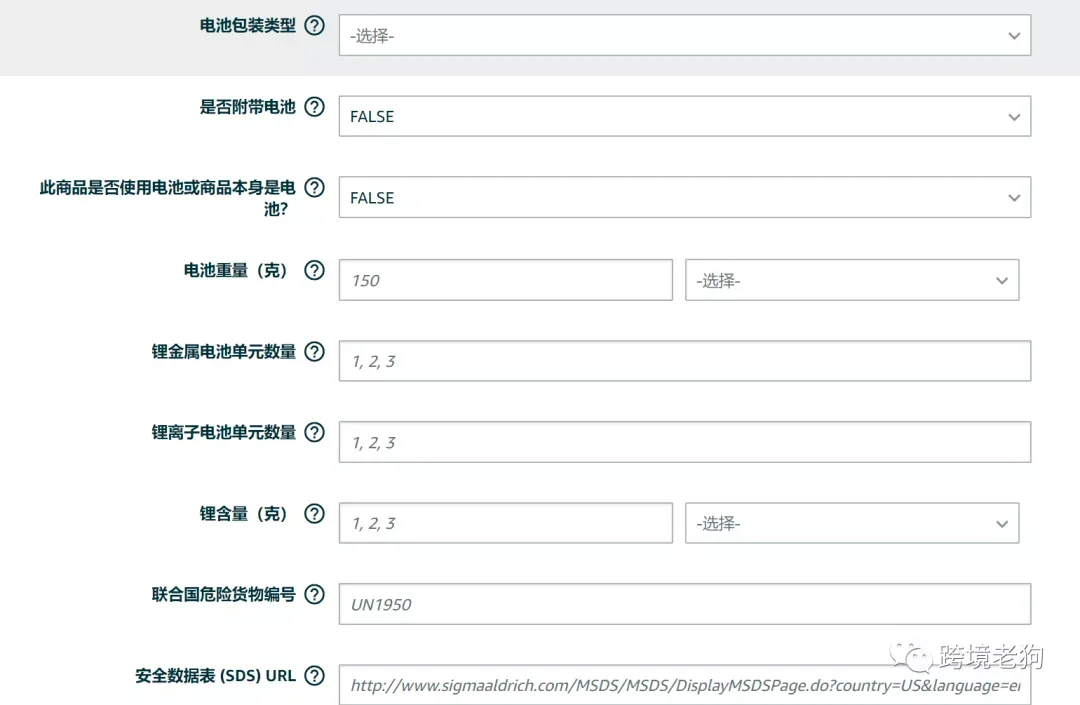Focus the 联合国危险货物编号 input with placeholder UN1950

click(685, 604)
